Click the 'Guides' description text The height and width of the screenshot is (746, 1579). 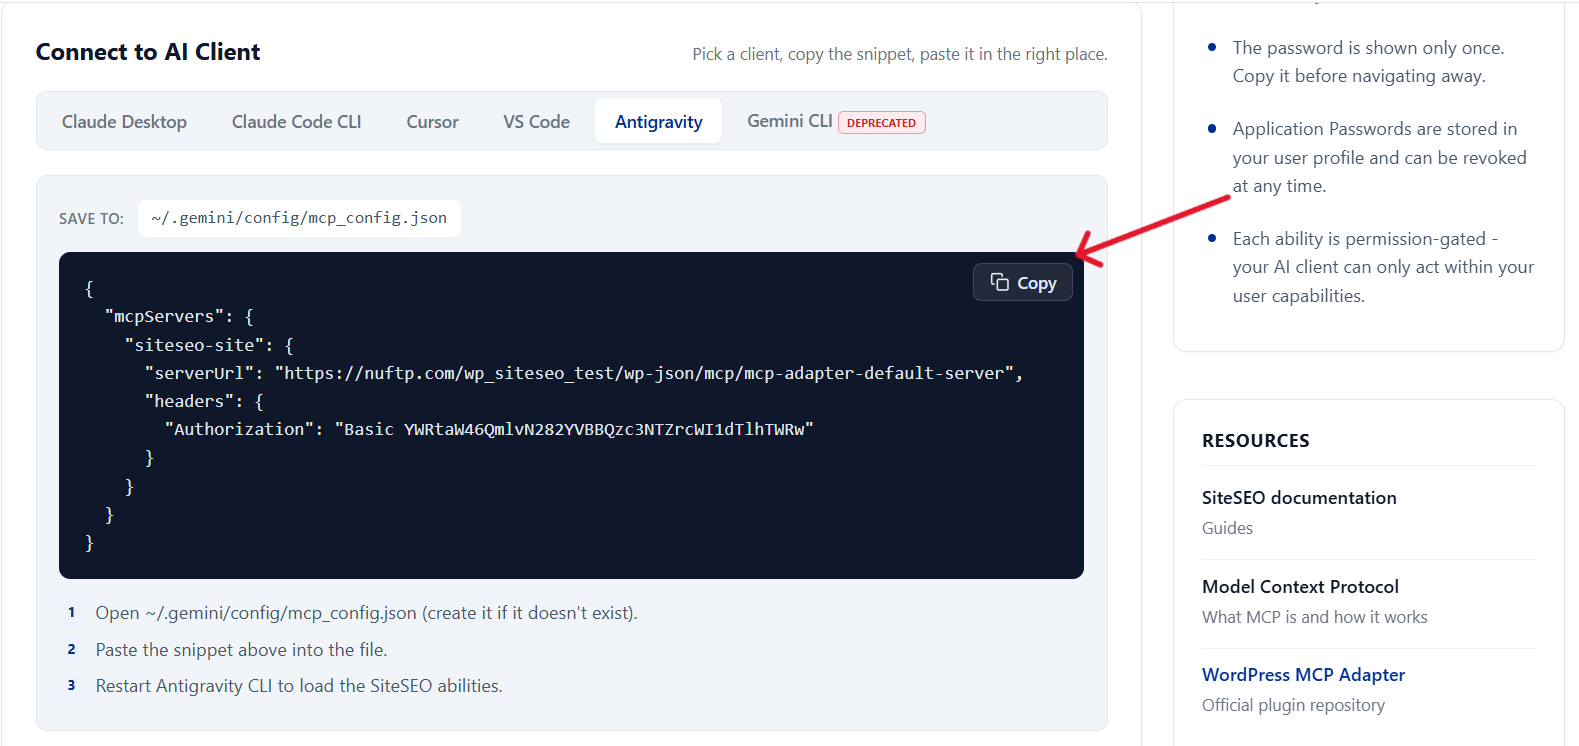coord(1227,528)
